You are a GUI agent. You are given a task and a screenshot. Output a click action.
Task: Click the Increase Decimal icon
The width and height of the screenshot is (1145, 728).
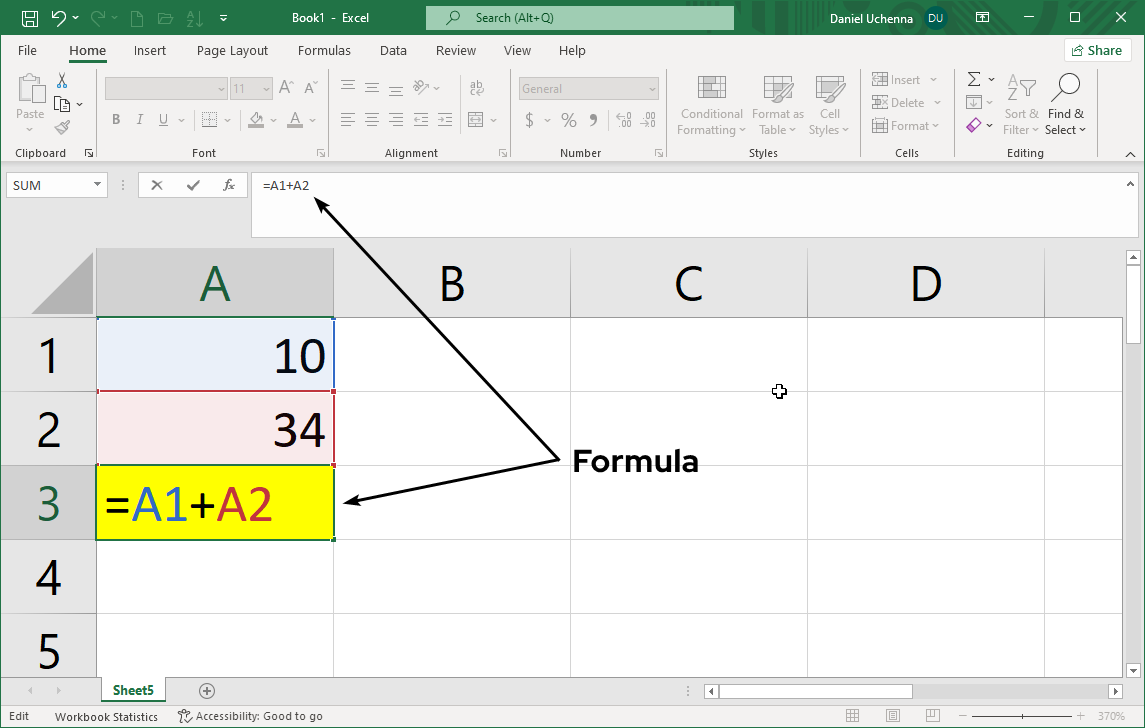[x=621, y=119]
